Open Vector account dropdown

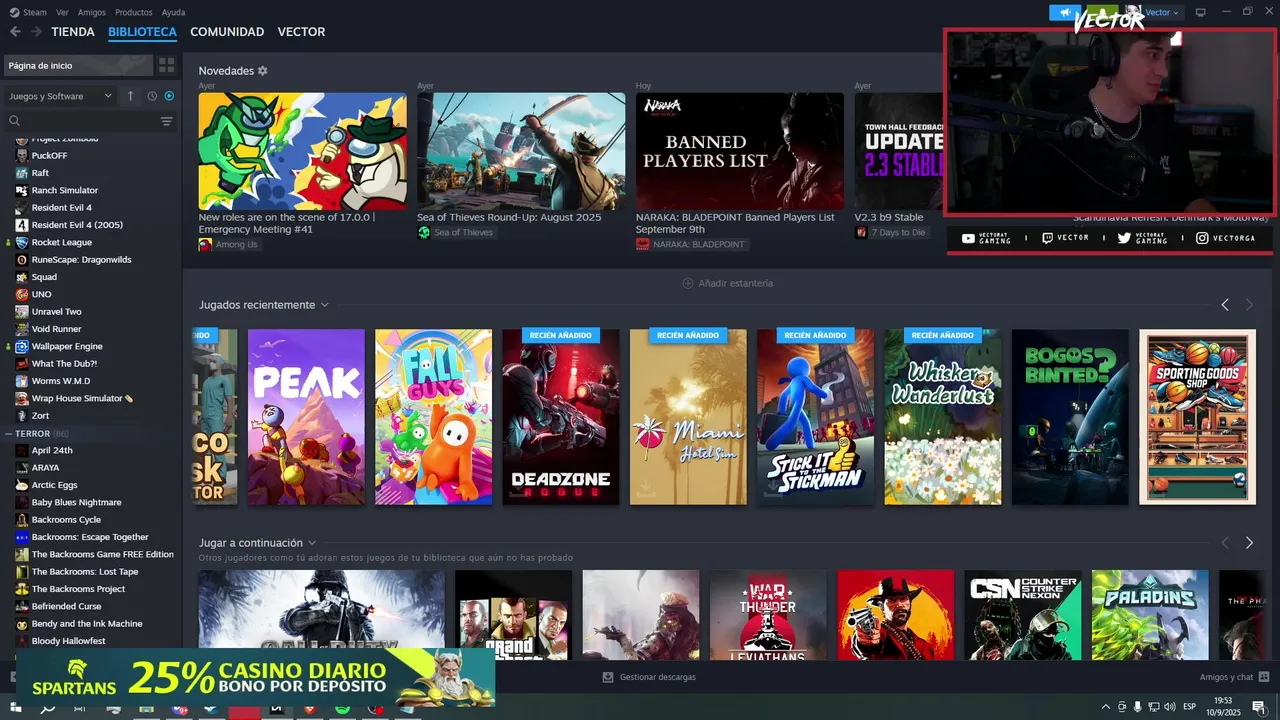pos(1161,12)
